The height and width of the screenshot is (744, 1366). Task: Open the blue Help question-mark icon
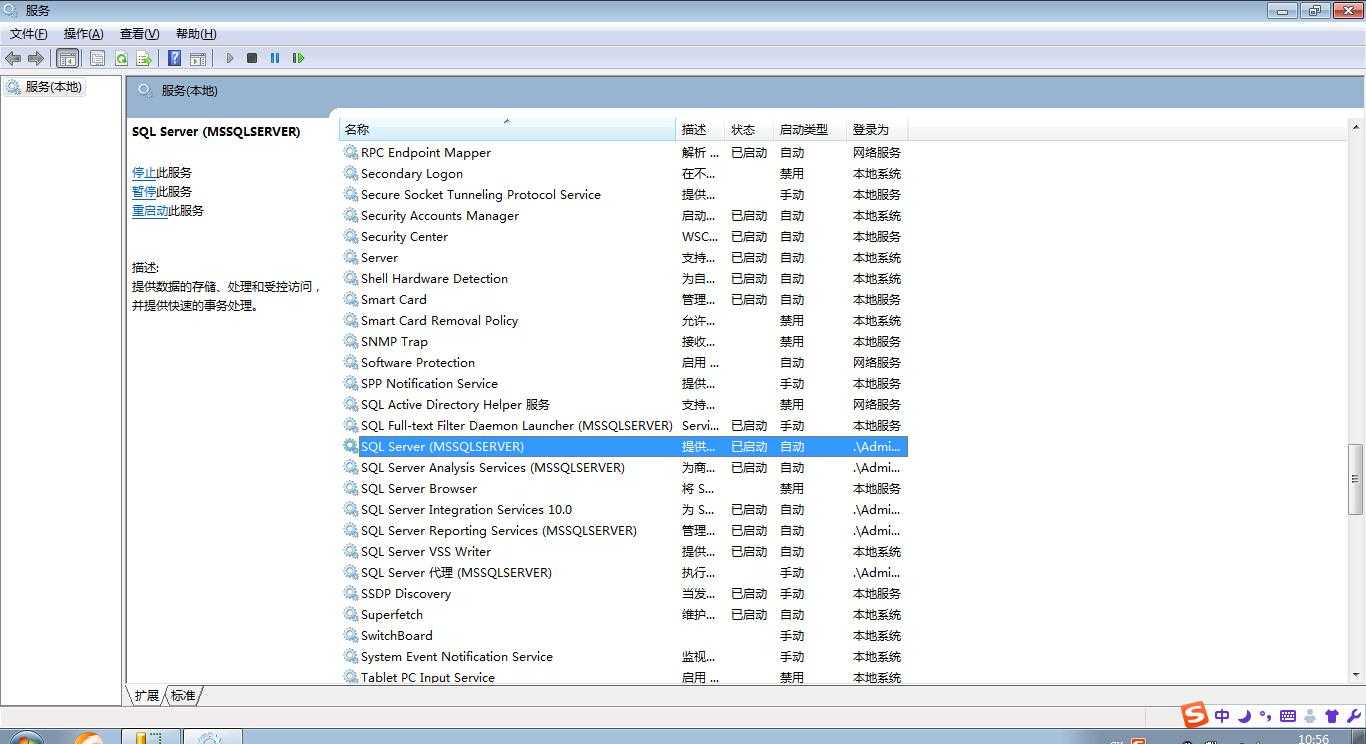(174, 58)
